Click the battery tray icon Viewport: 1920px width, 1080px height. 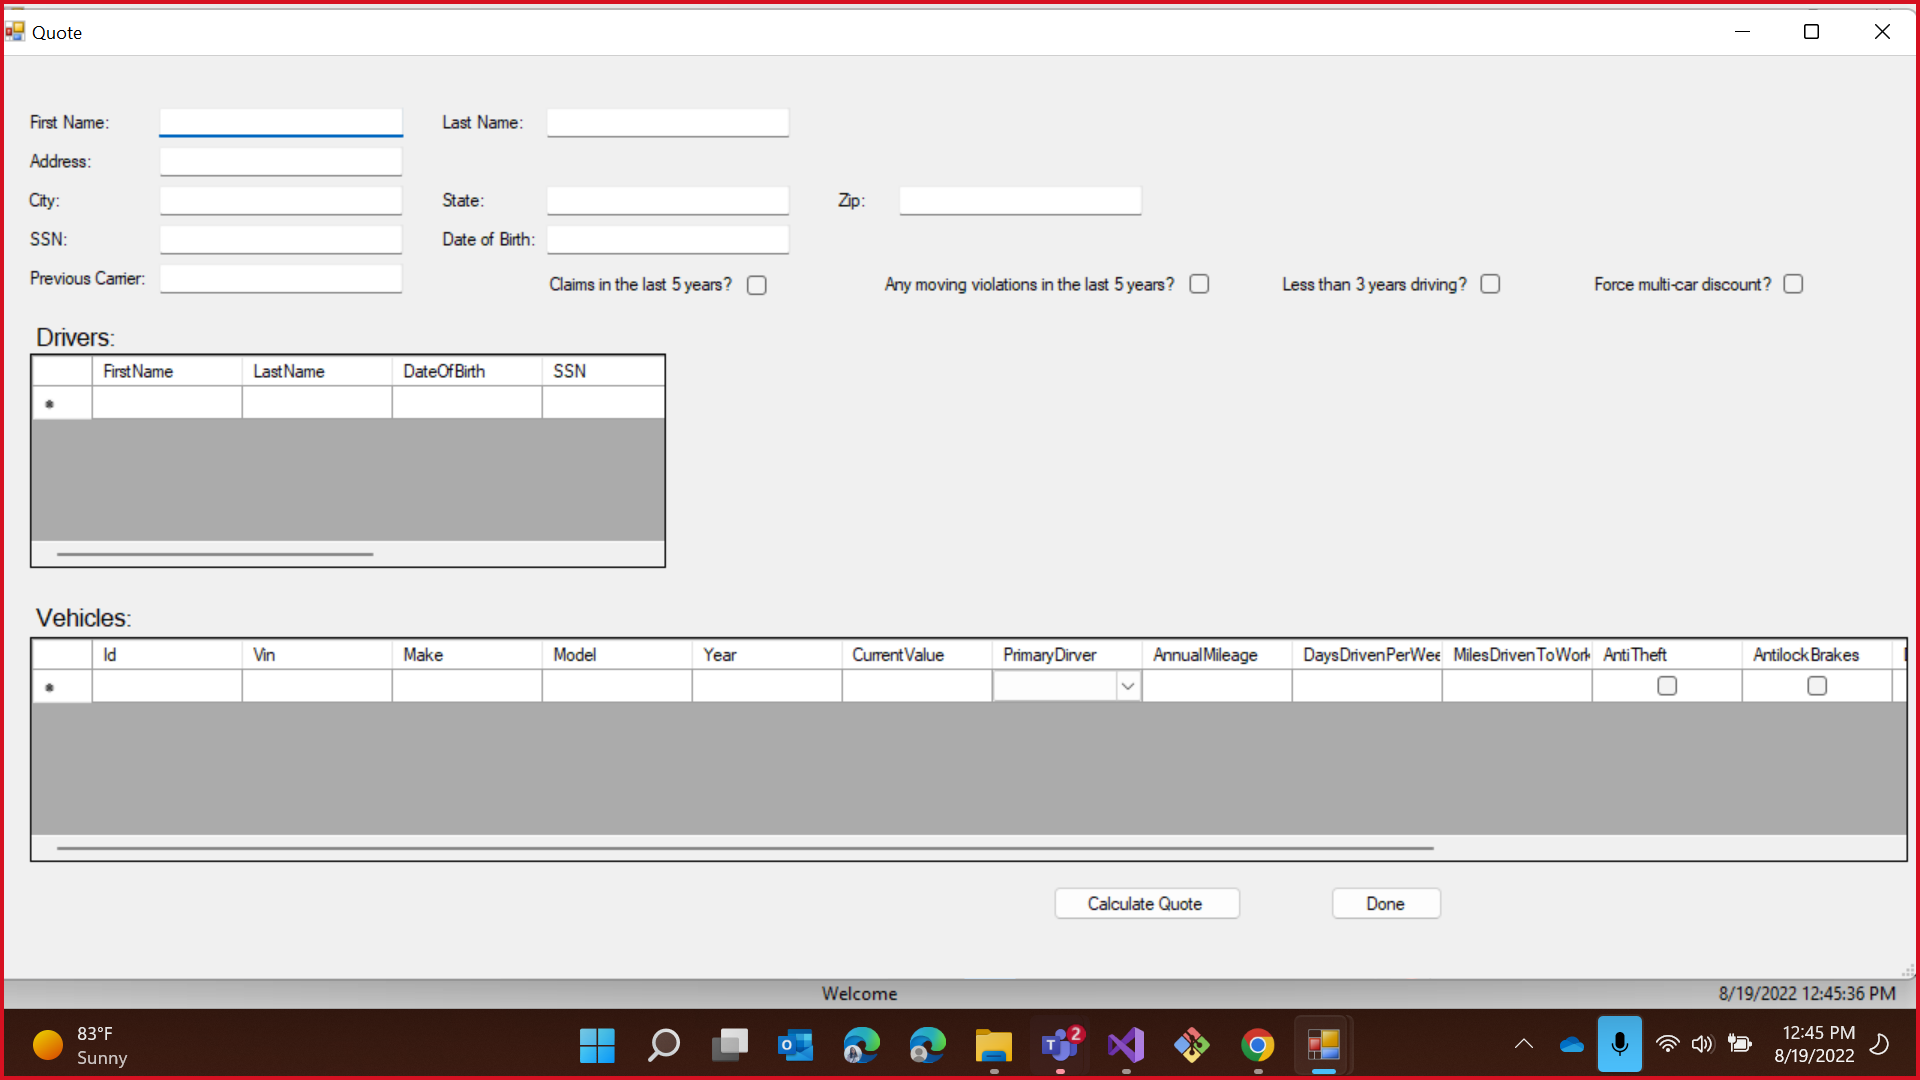pos(1739,1045)
